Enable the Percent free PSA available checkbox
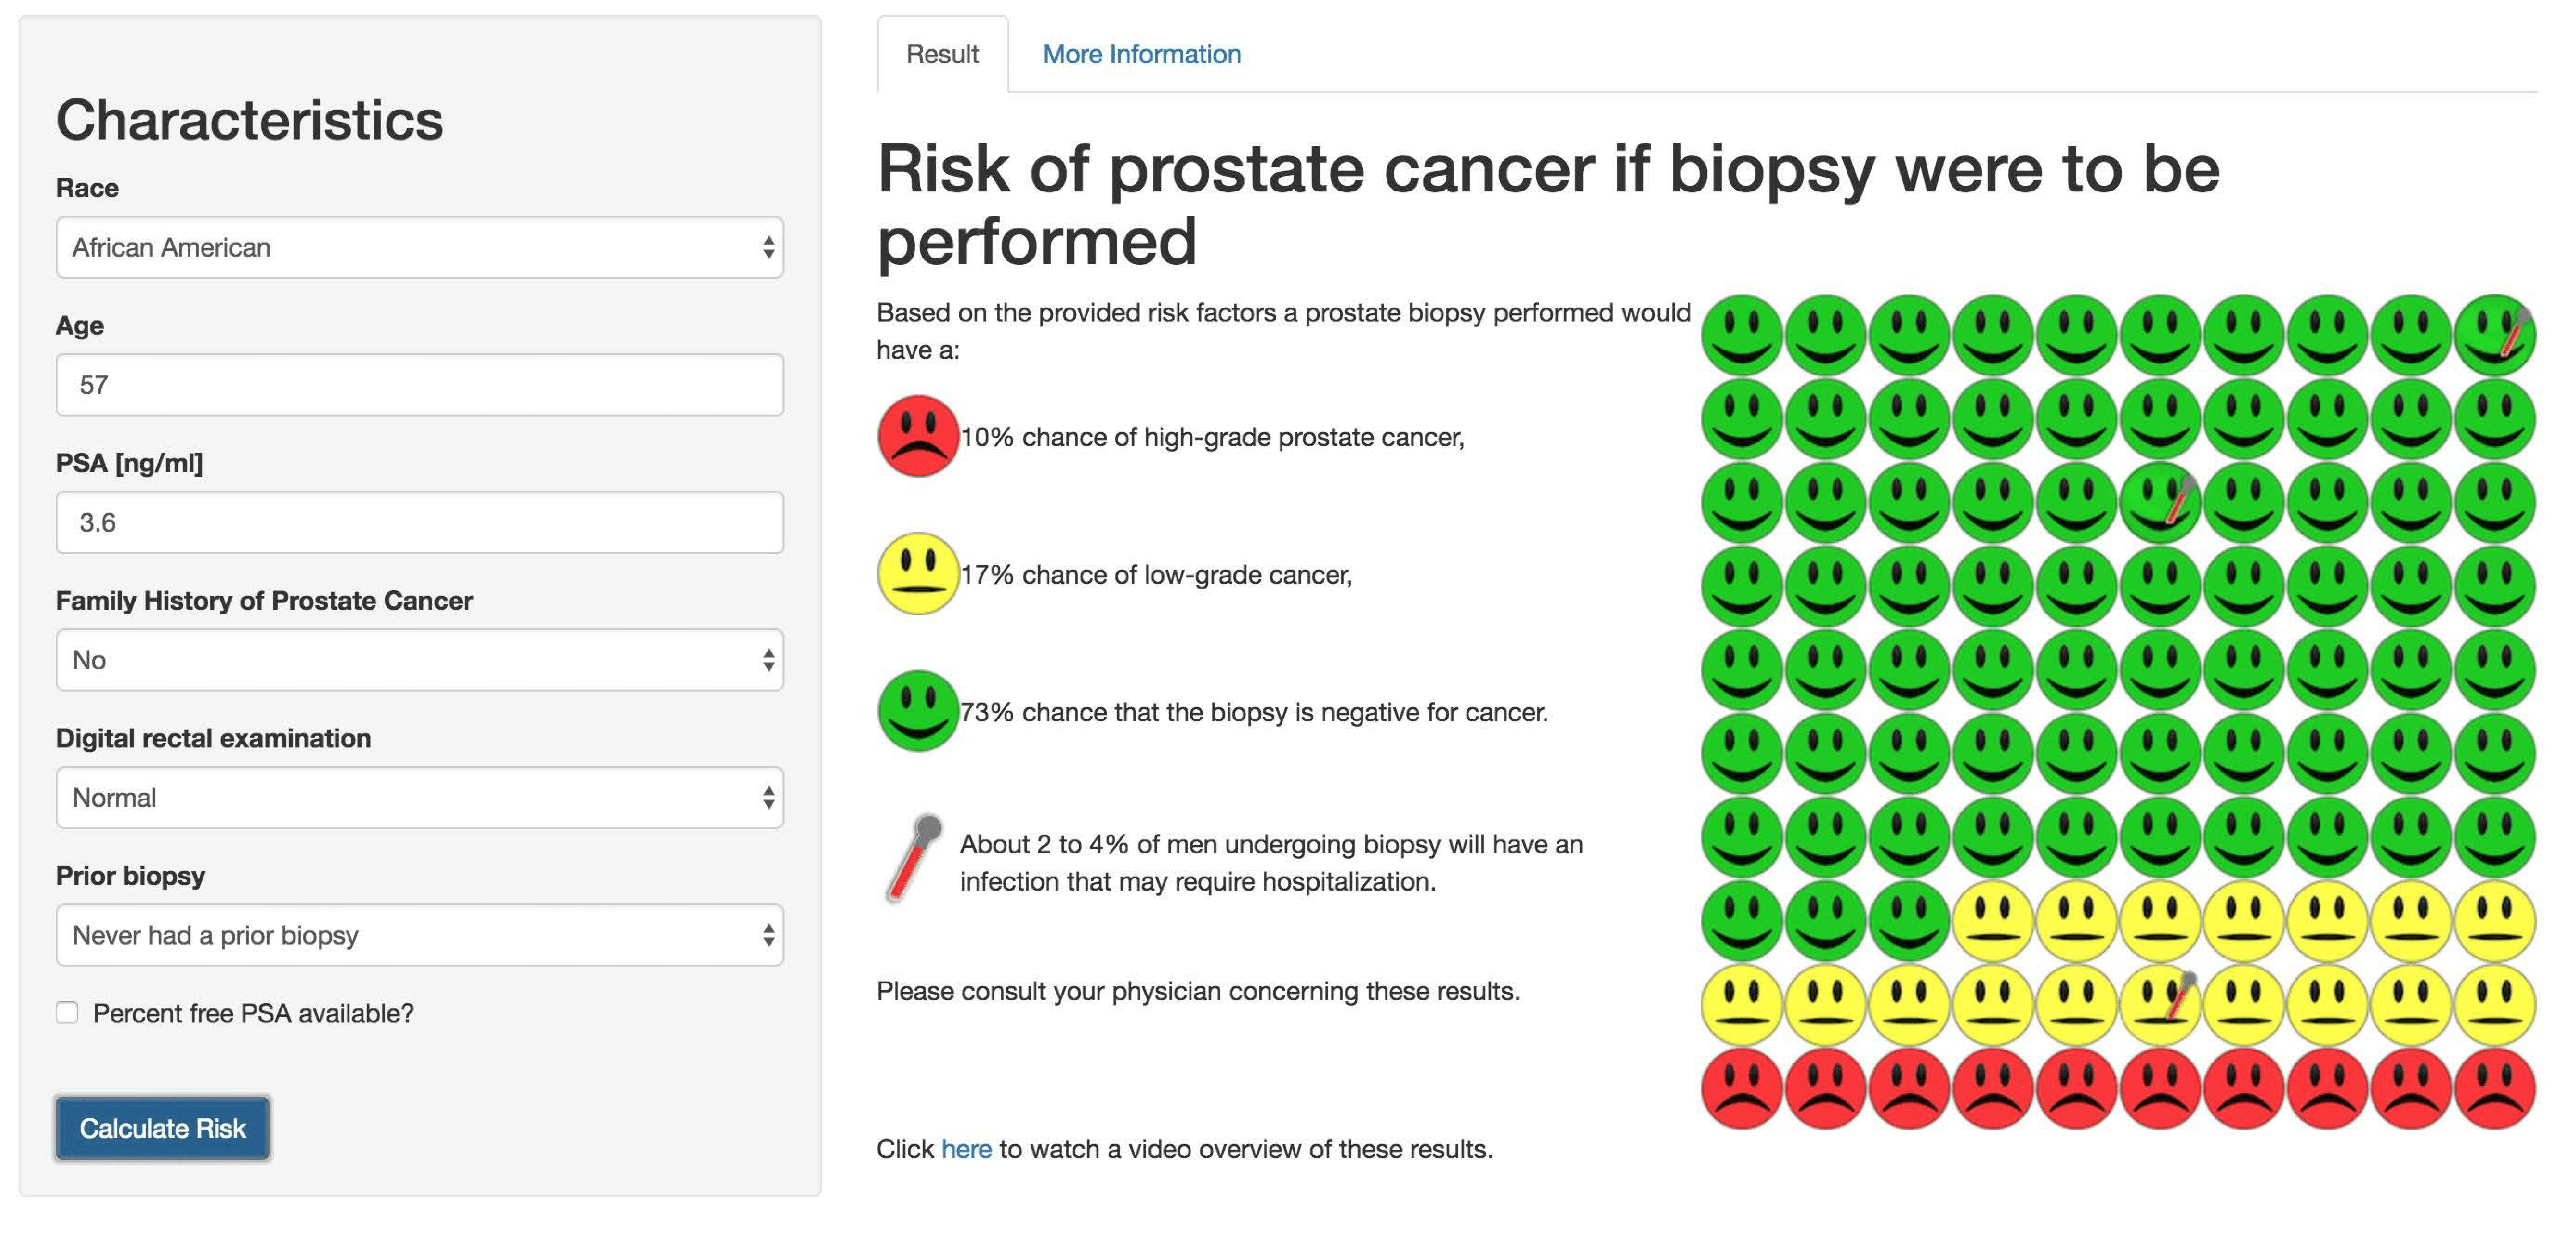Viewport: 2576px width, 1253px height. click(67, 1013)
